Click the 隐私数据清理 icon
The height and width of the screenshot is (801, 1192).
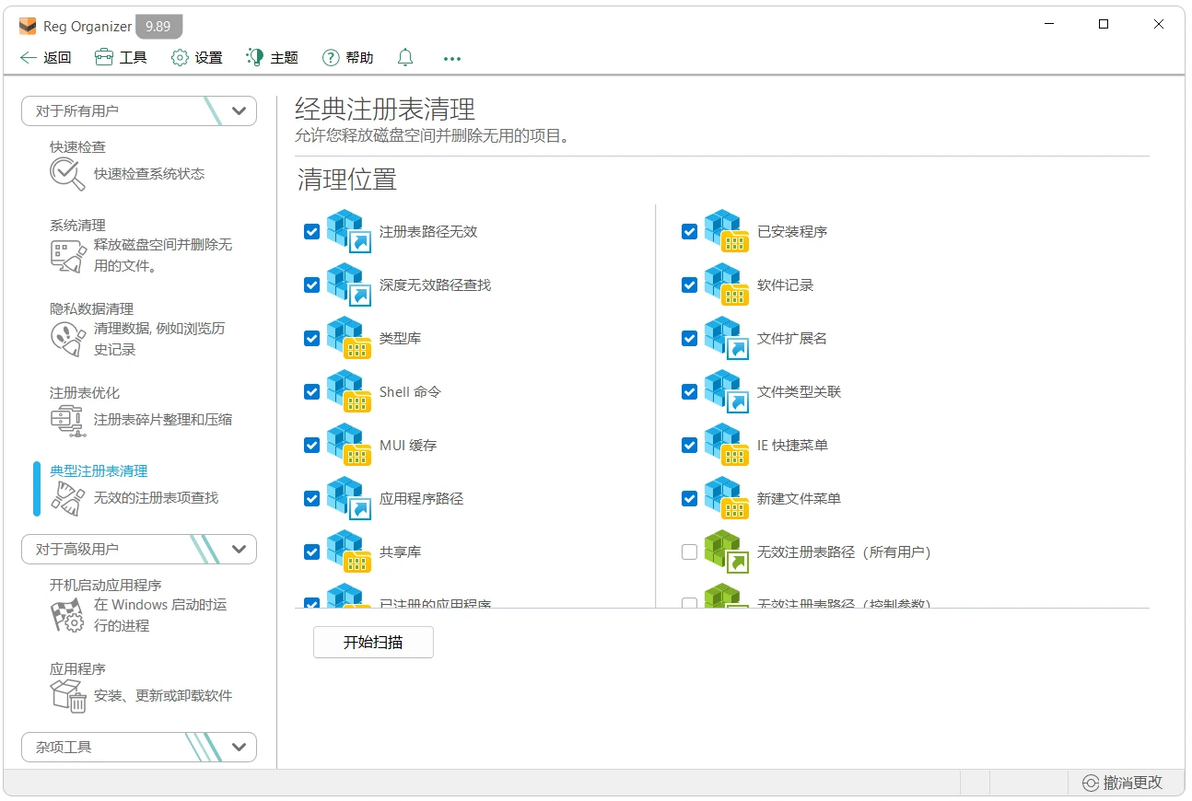(68, 339)
